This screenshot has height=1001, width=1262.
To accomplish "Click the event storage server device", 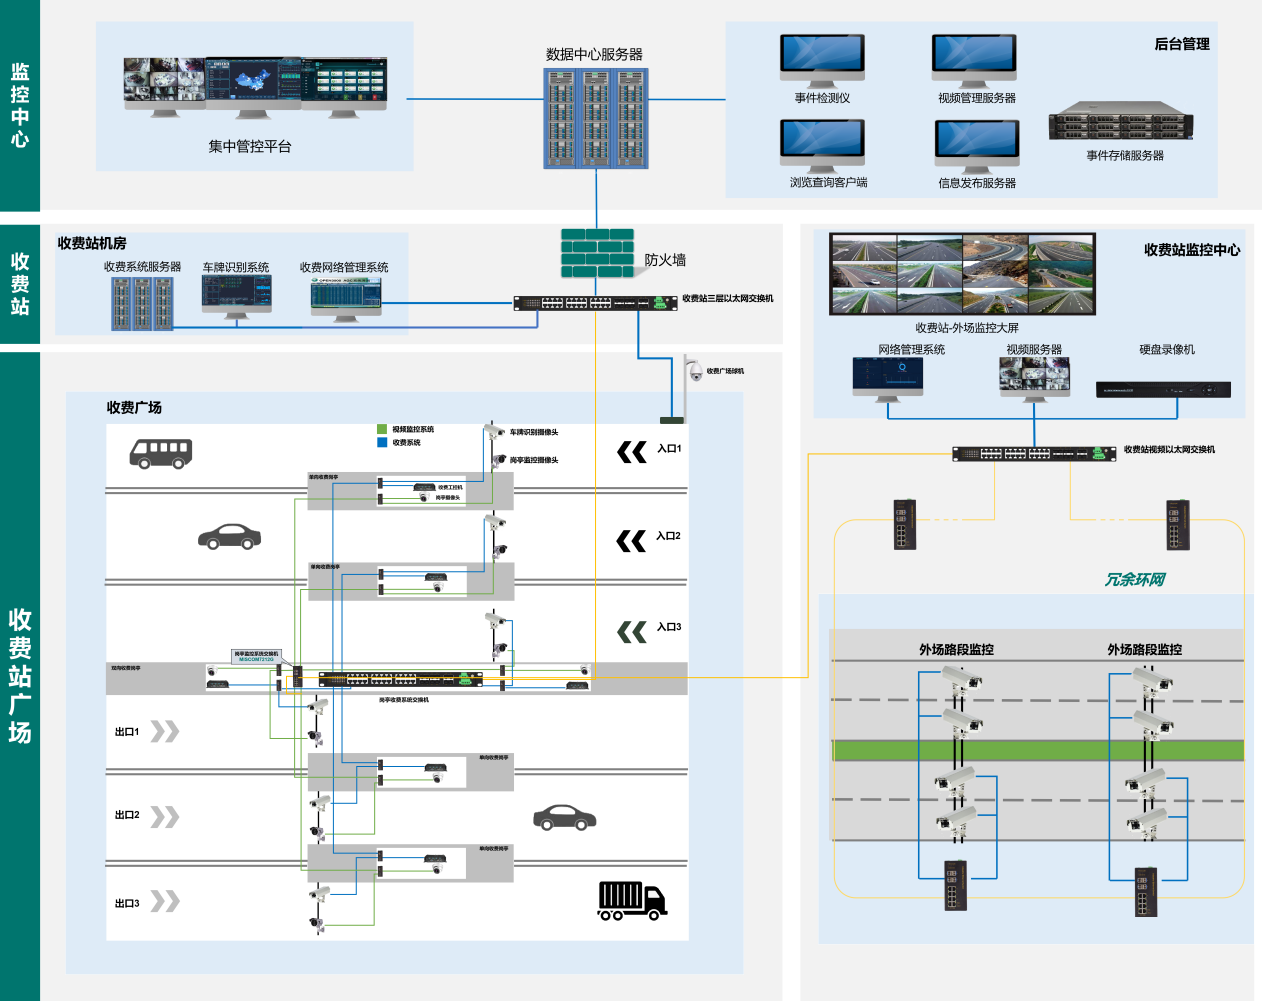I will coord(1121,123).
